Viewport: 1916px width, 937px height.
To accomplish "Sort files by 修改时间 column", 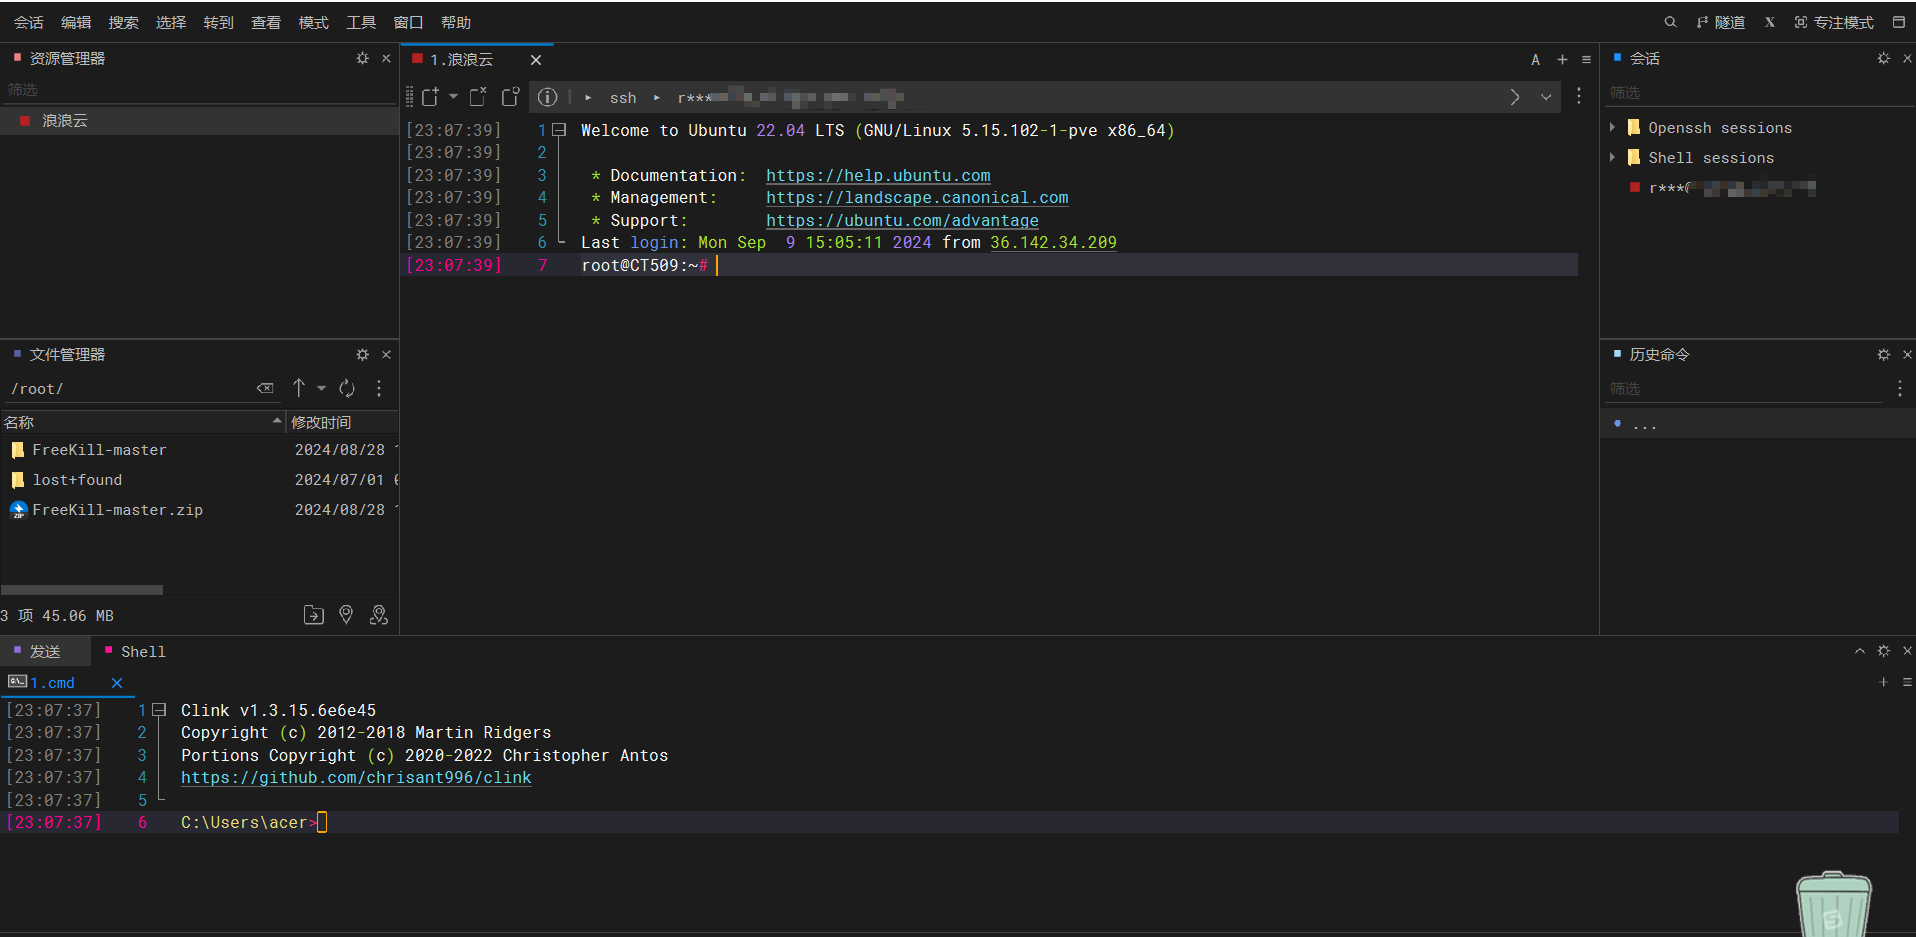I will tap(343, 423).
